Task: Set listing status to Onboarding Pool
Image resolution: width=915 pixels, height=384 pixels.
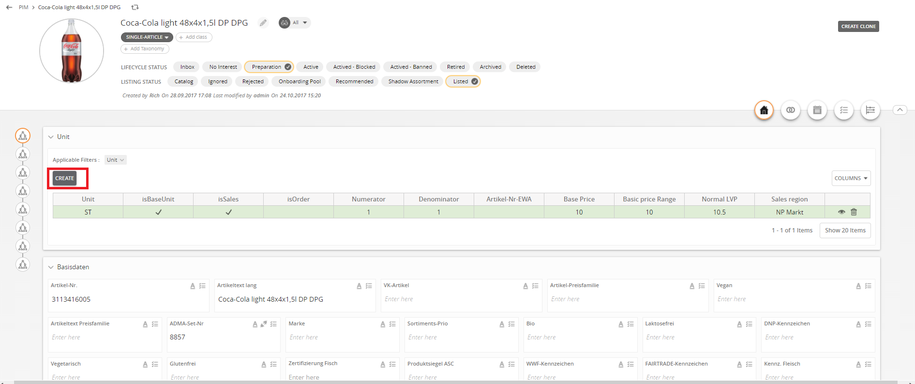Action: pos(300,82)
